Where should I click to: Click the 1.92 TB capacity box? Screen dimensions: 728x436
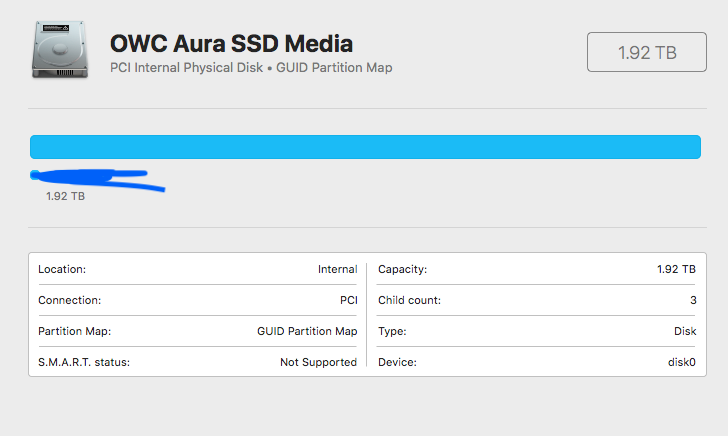pos(647,52)
